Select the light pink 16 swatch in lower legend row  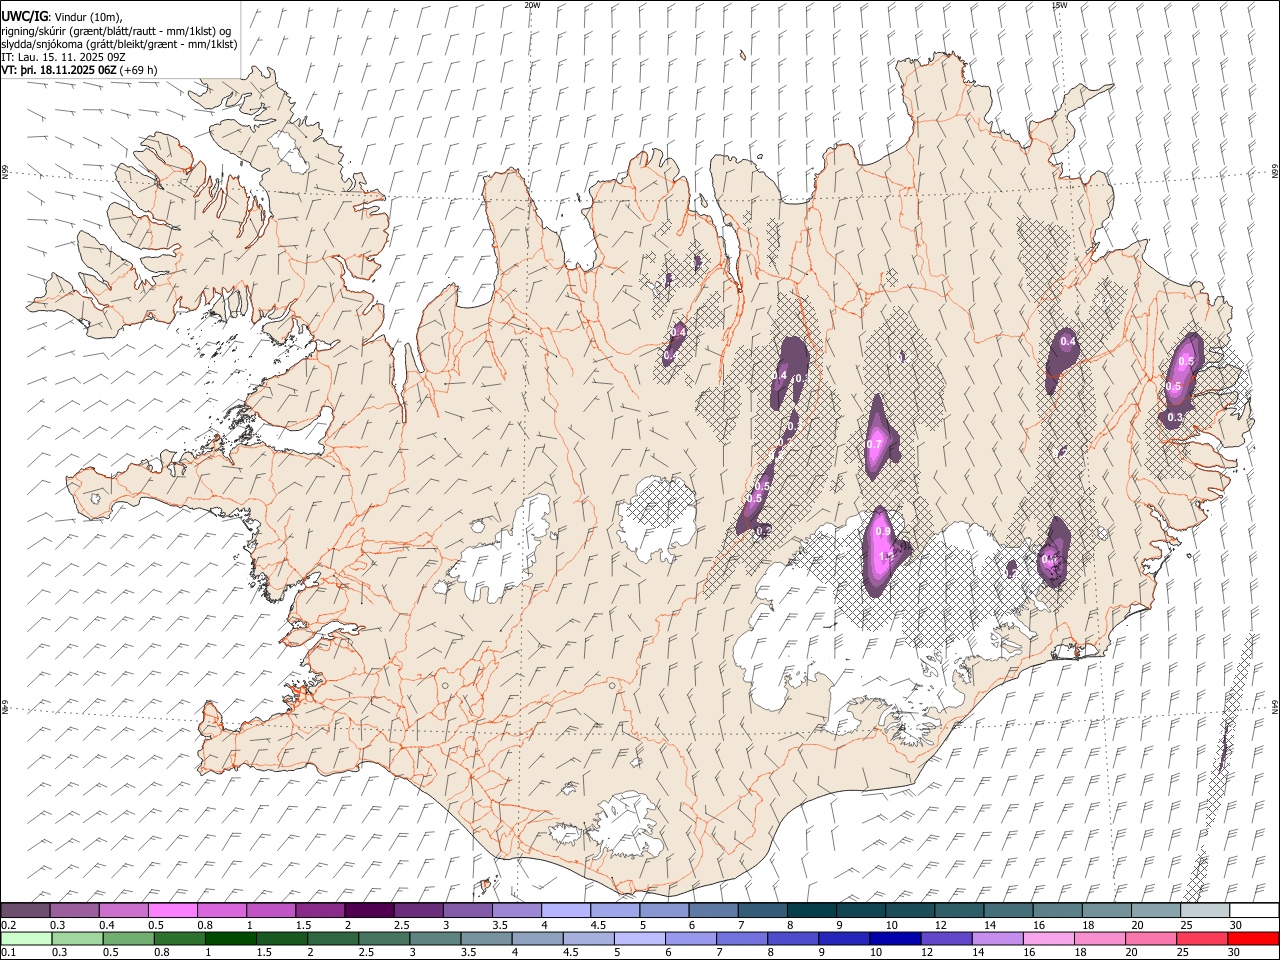pos(1048,939)
